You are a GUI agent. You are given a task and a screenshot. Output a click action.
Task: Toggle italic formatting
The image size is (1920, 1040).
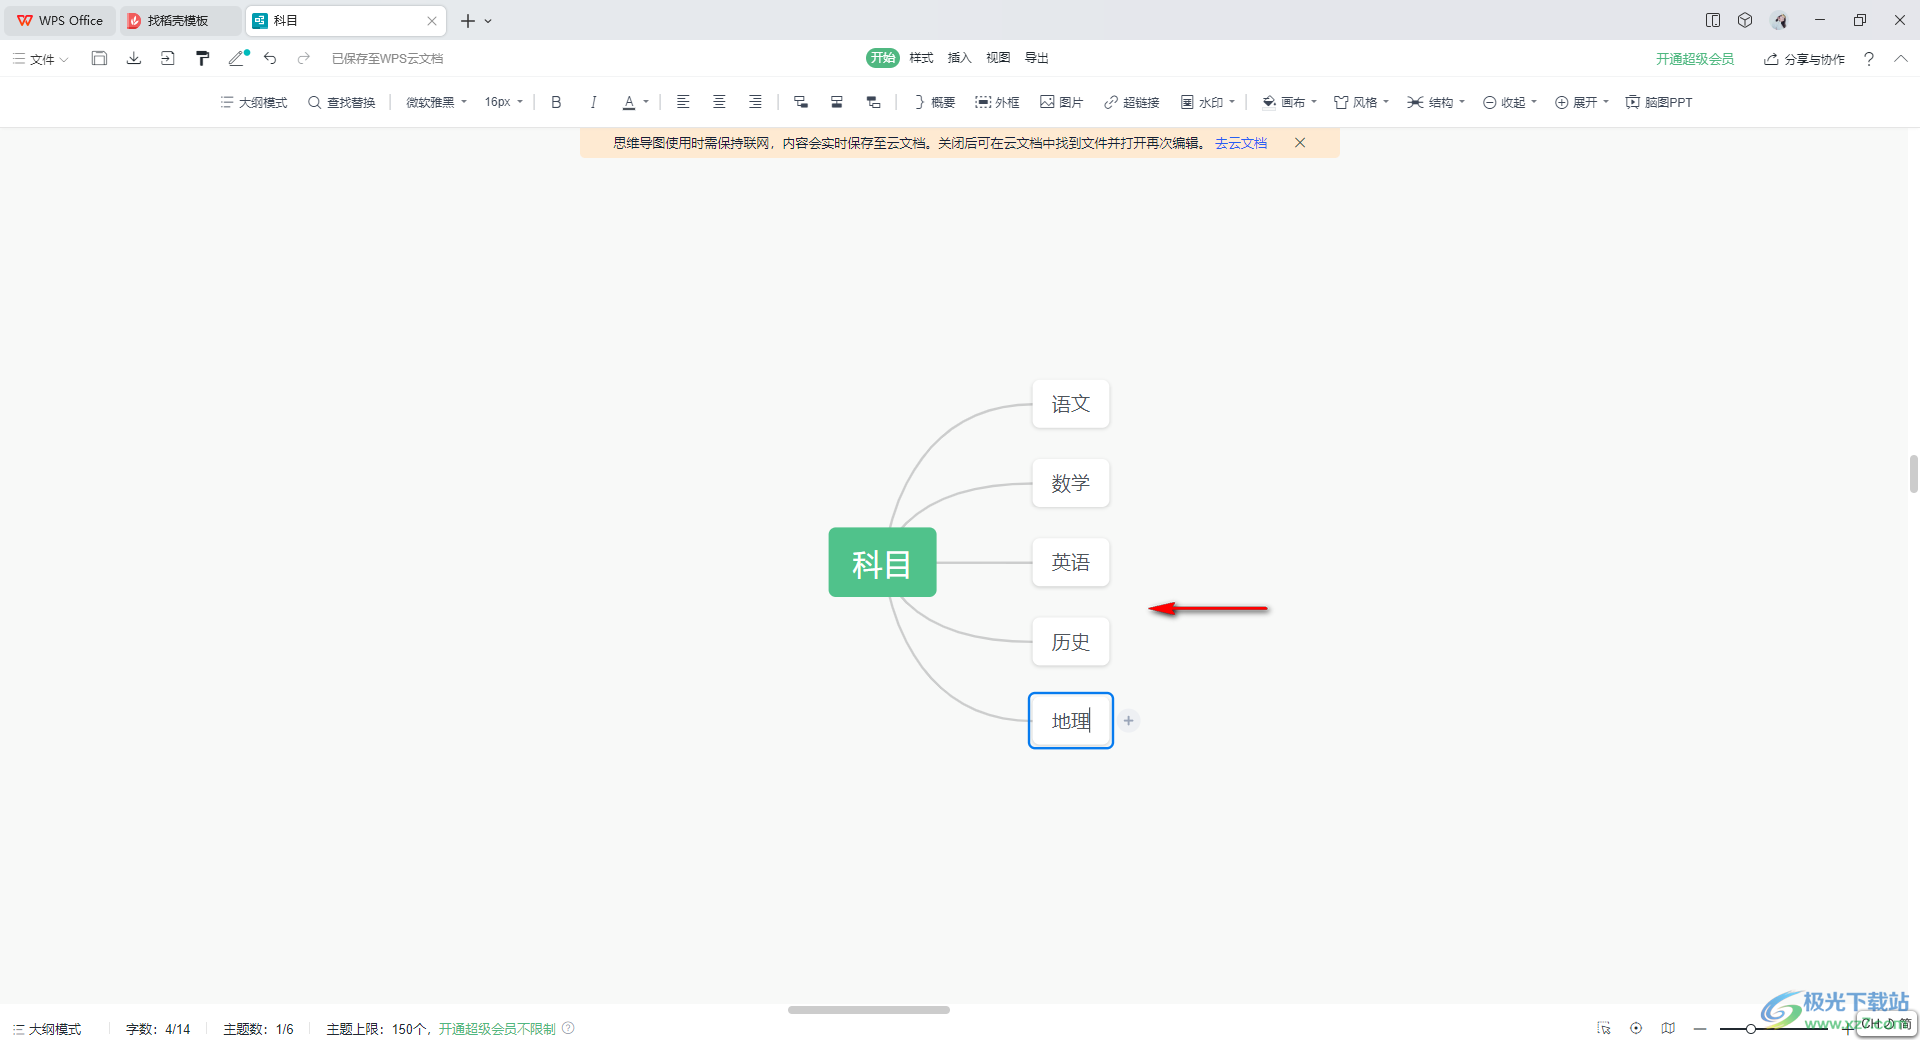pyautogui.click(x=593, y=102)
